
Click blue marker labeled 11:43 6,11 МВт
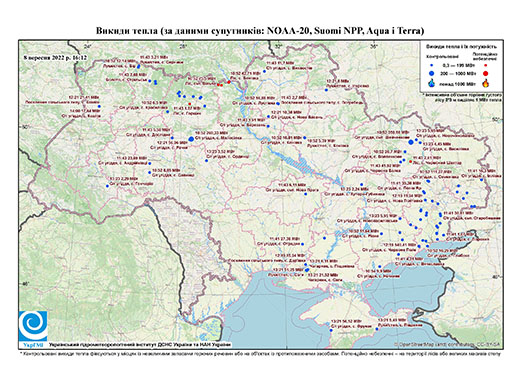[x=305, y=194]
